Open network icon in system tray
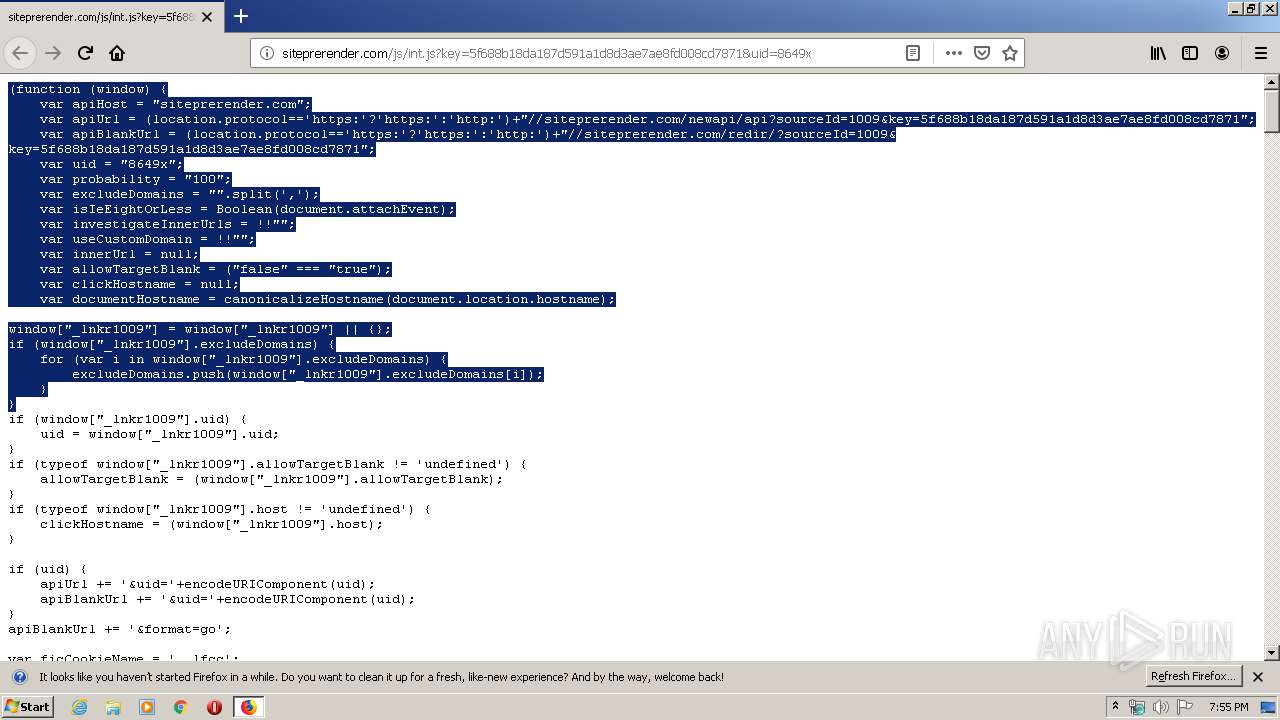1280x720 pixels. 1137,707
